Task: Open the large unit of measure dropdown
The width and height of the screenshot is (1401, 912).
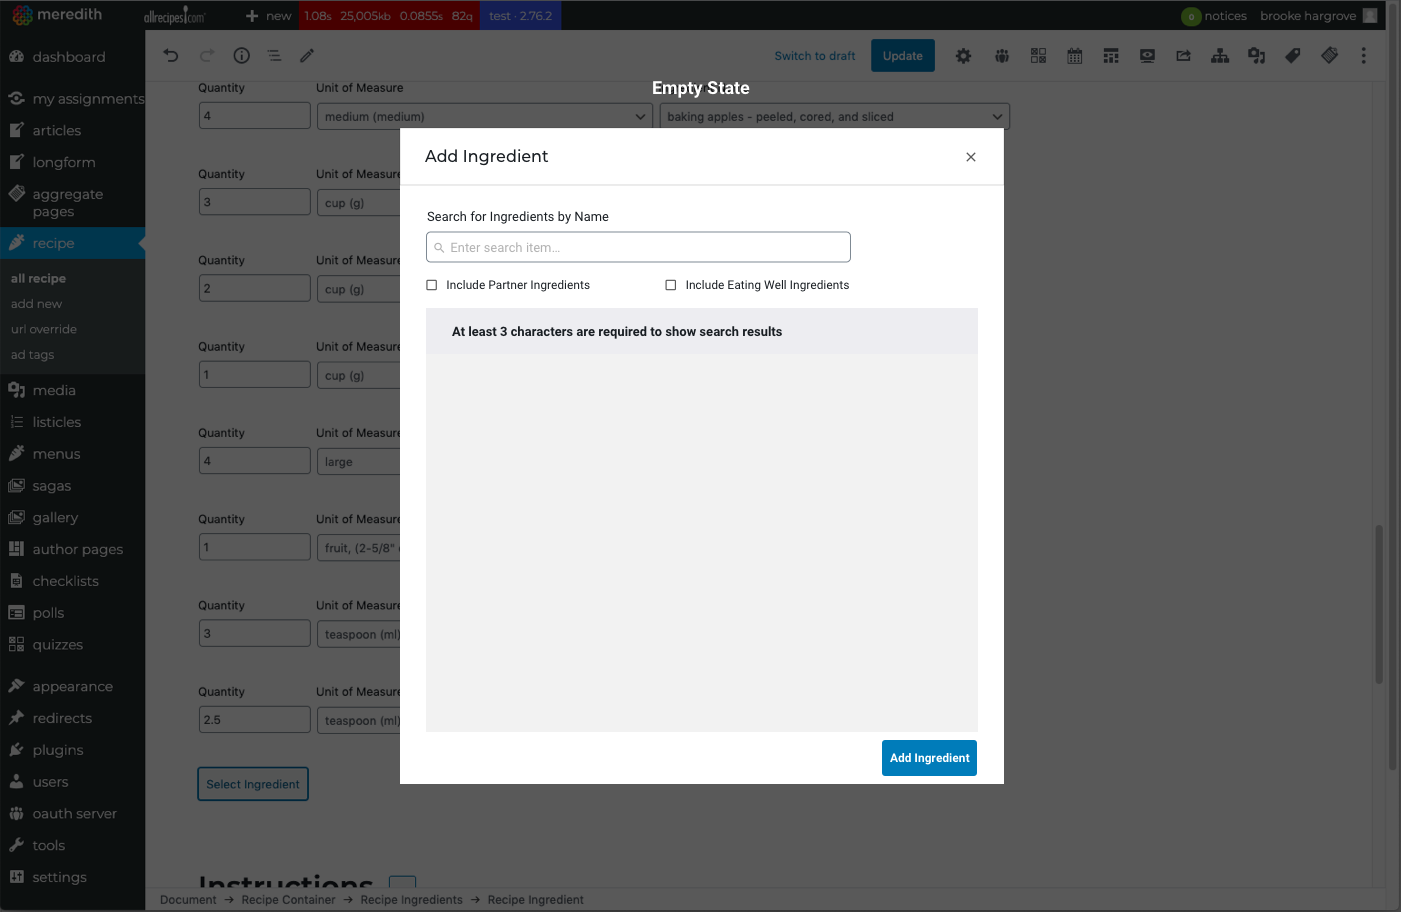Action: (x=359, y=461)
